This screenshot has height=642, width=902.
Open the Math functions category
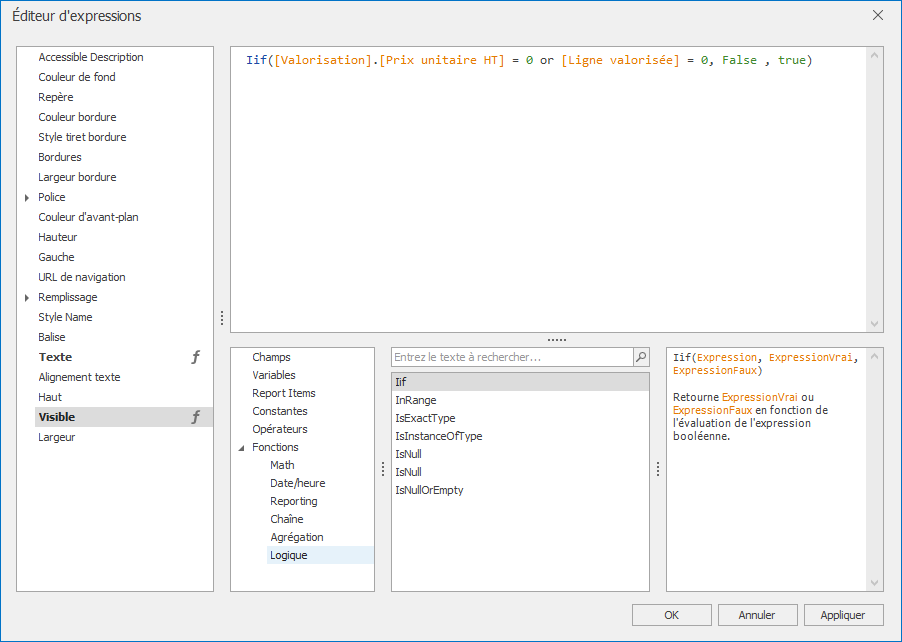tap(282, 465)
